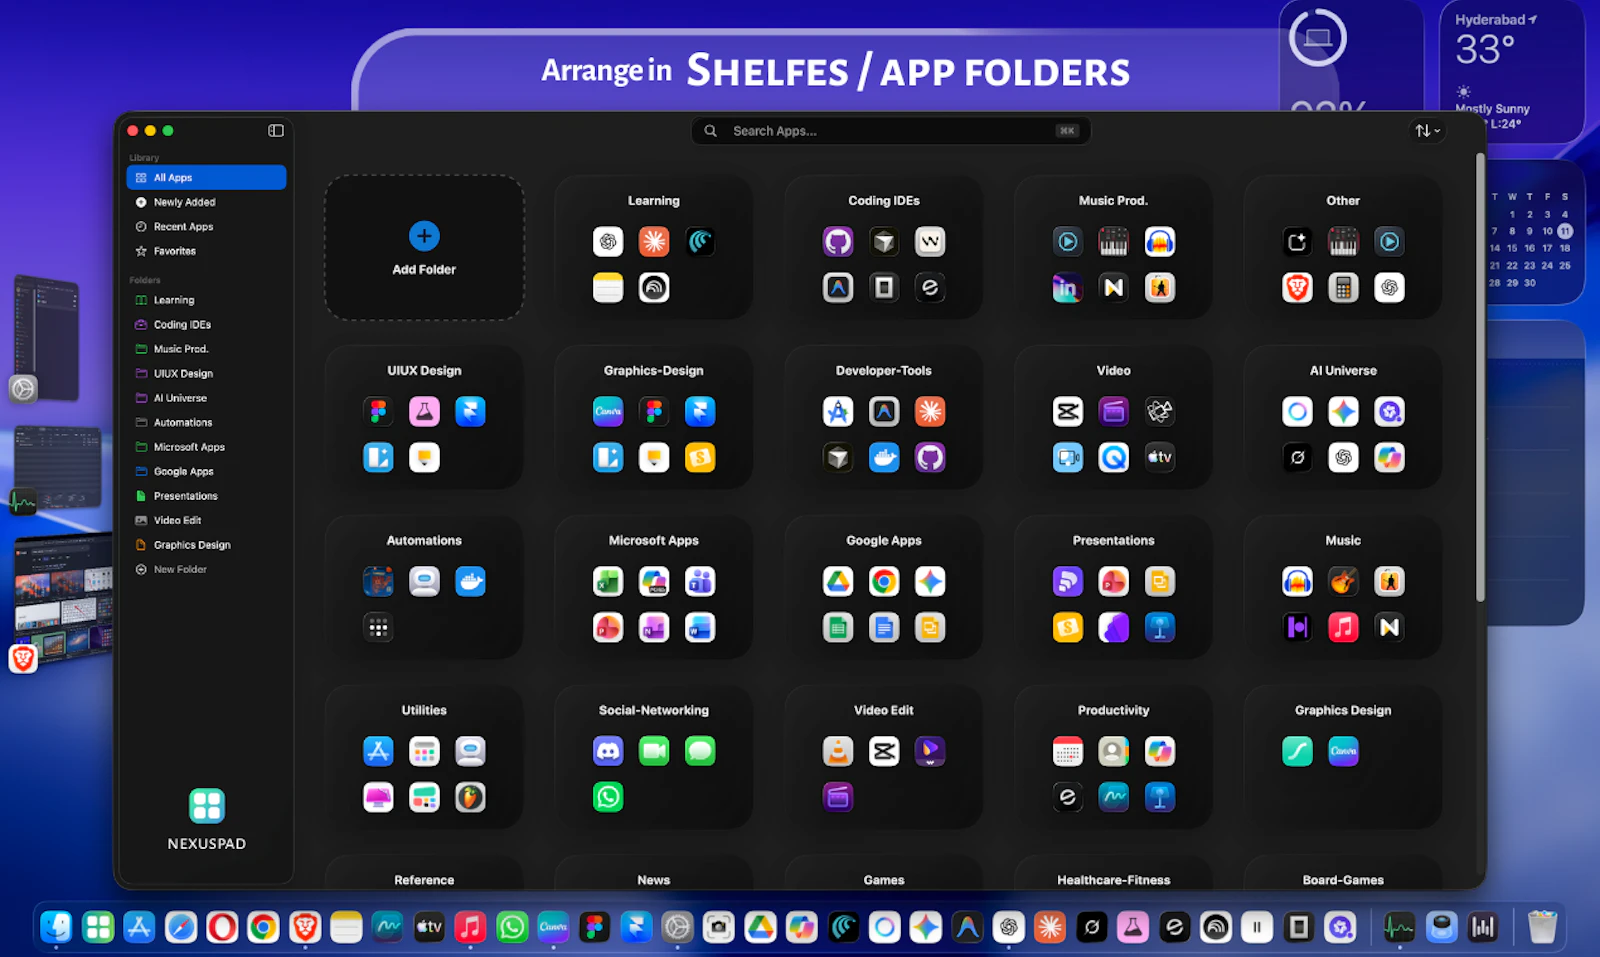Select All Apps in library sidebar
This screenshot has height=957, width=1600.
(x=206, y=177)
